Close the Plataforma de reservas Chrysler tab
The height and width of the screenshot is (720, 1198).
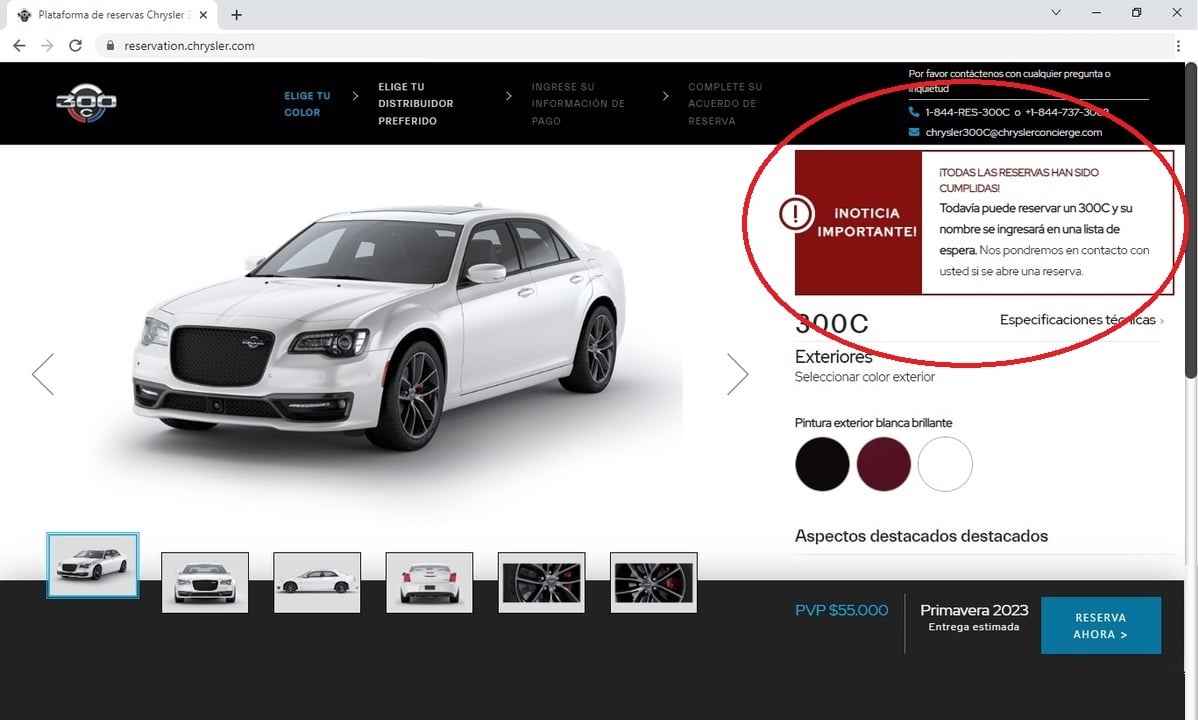click(203, 15)
